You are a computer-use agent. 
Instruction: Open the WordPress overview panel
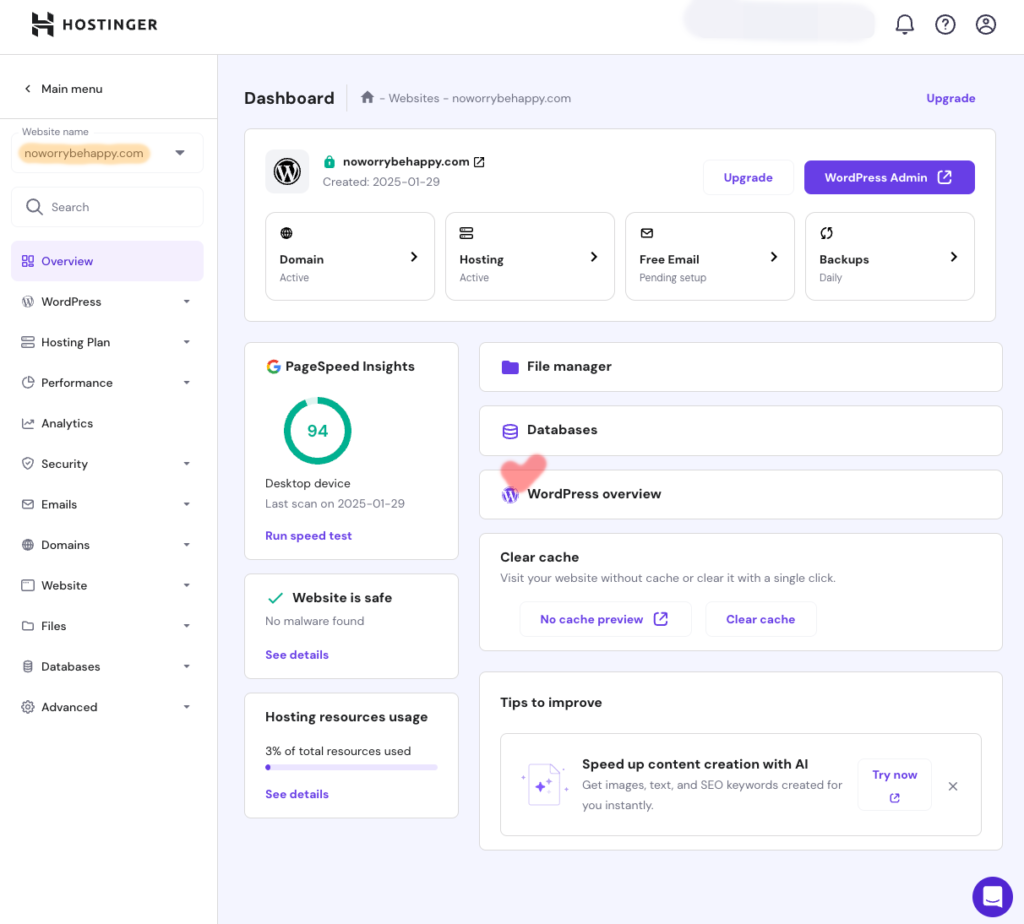[x=740, y=494]
